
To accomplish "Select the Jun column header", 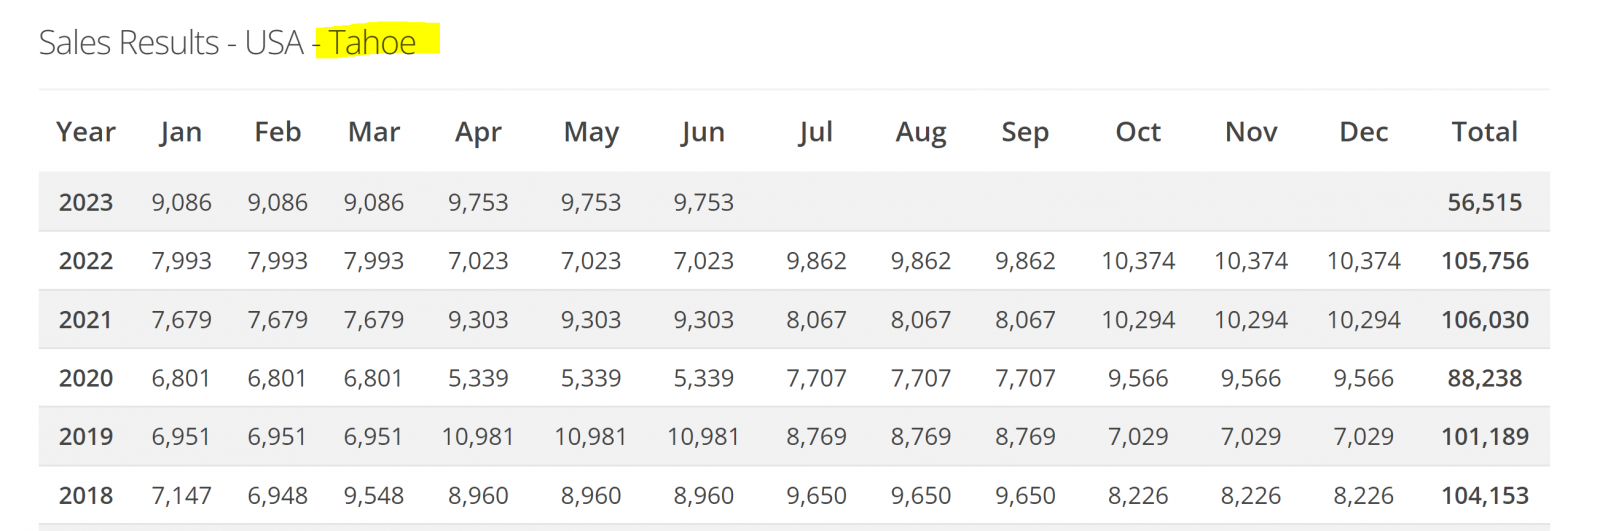I will coord(703,132).
